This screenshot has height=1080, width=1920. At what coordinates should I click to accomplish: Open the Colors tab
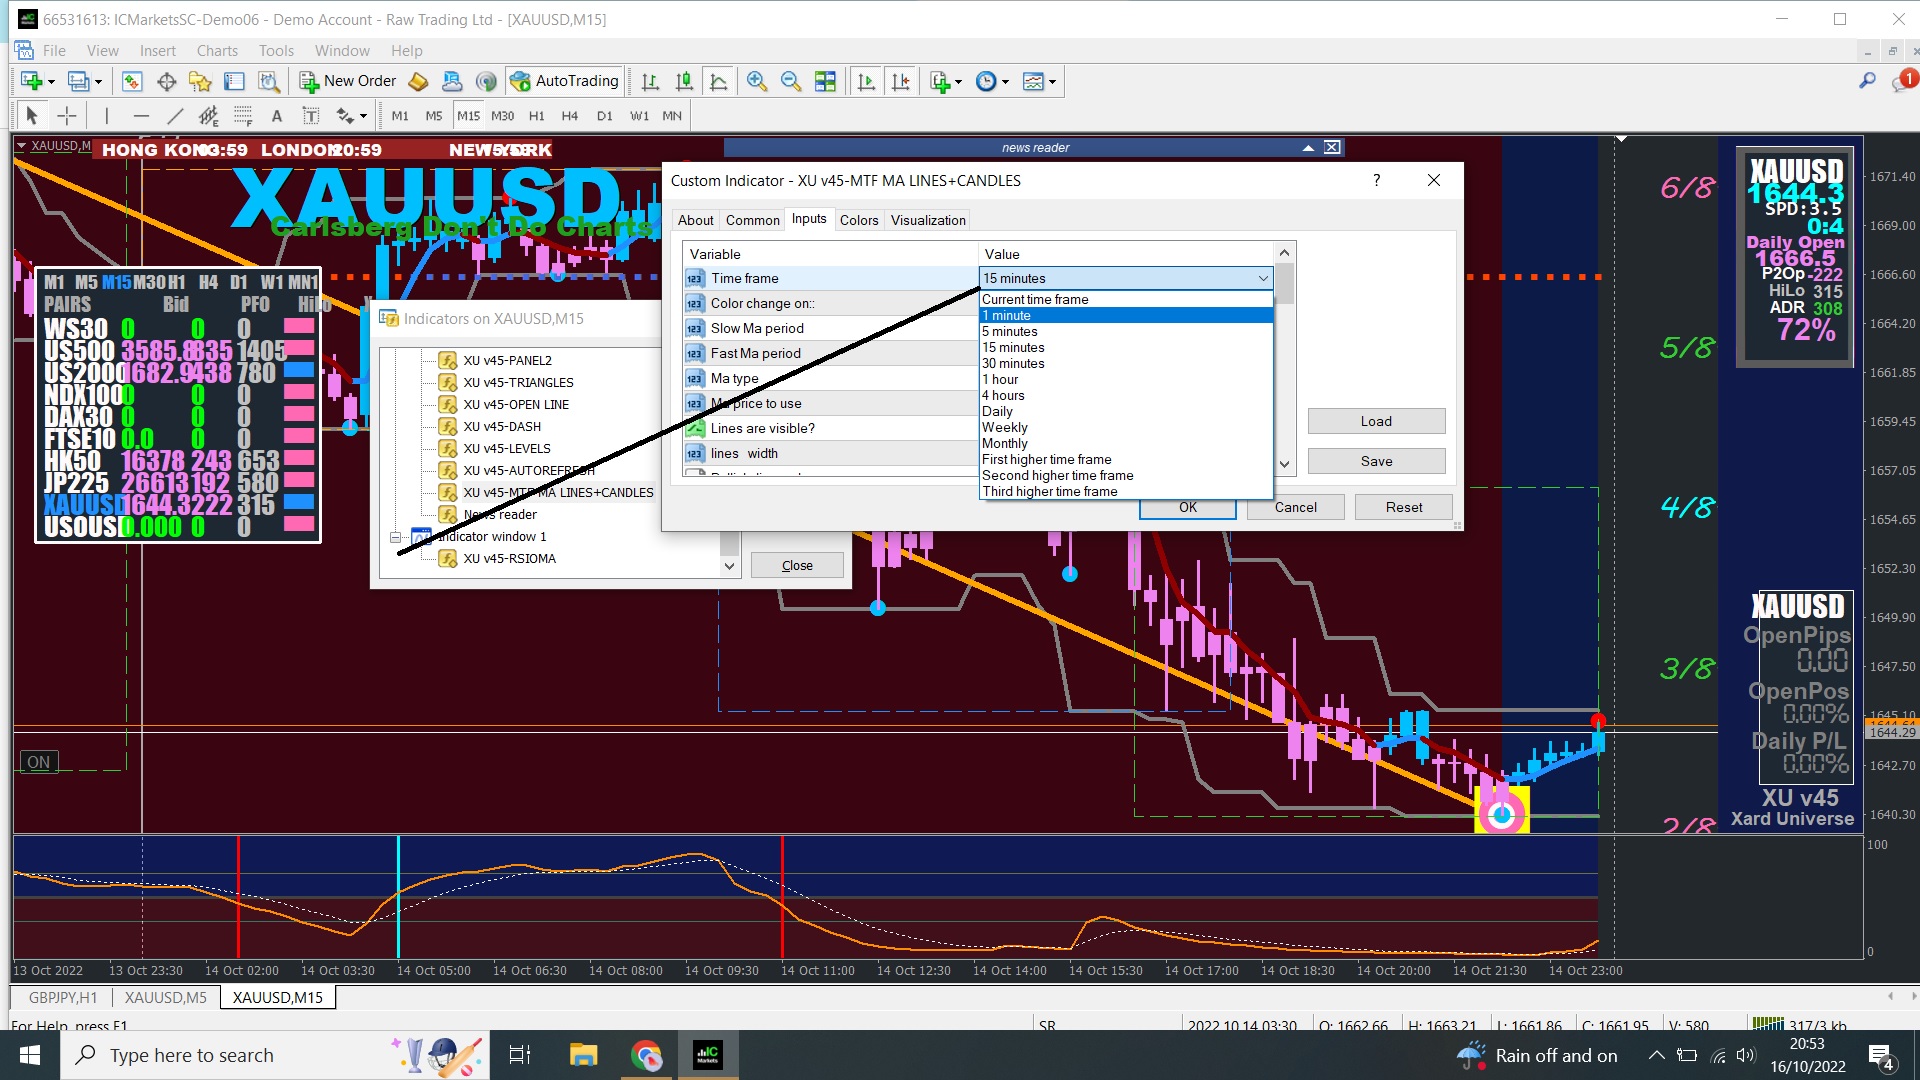pyautogui.click(x=858, y=220)
